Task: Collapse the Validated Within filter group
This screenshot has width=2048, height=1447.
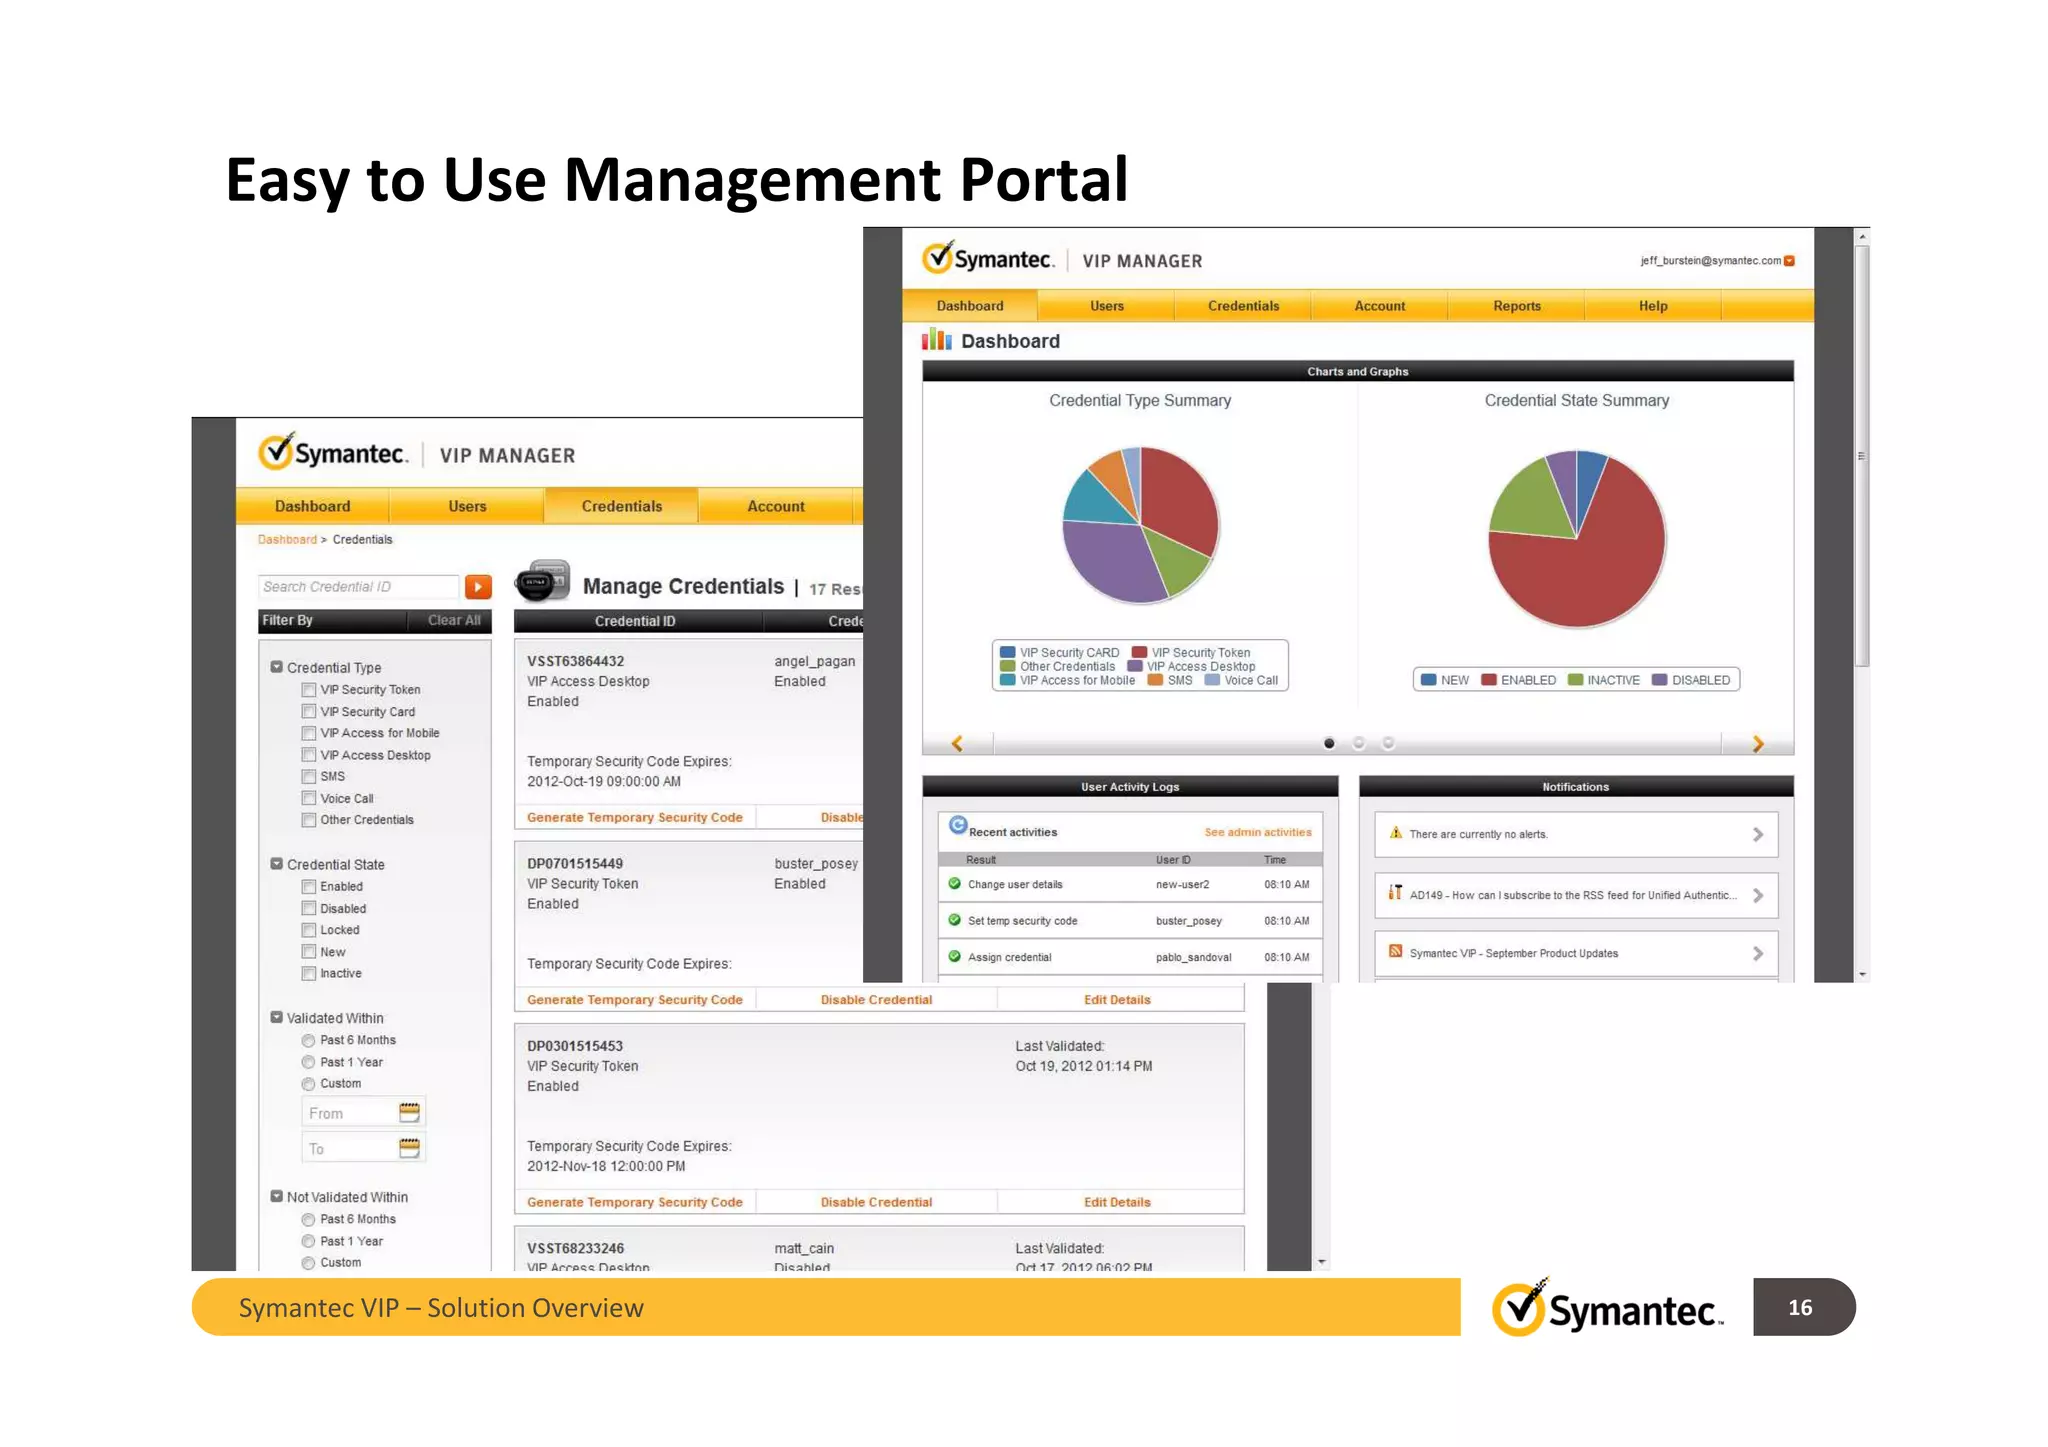Action: point(277,1018)
